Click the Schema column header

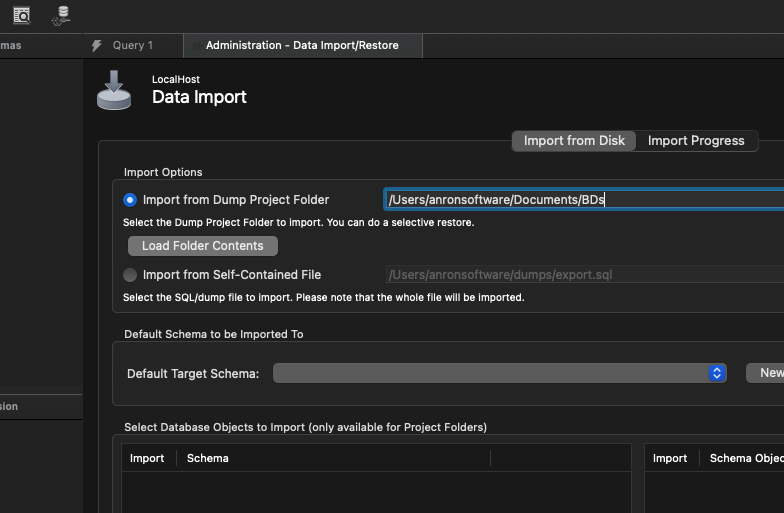point(208,458)
